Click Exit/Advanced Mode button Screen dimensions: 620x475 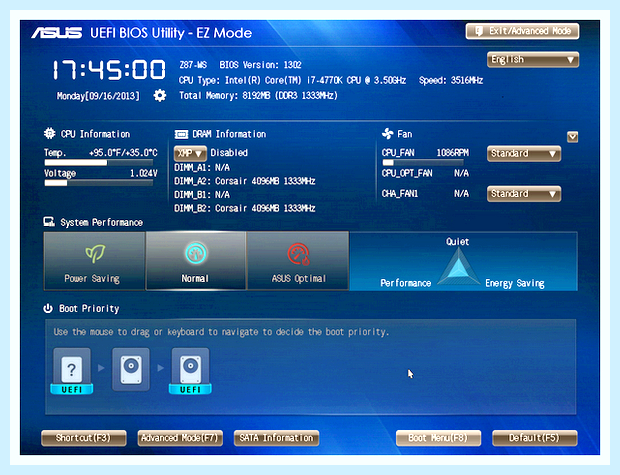(x=522, y=31)
